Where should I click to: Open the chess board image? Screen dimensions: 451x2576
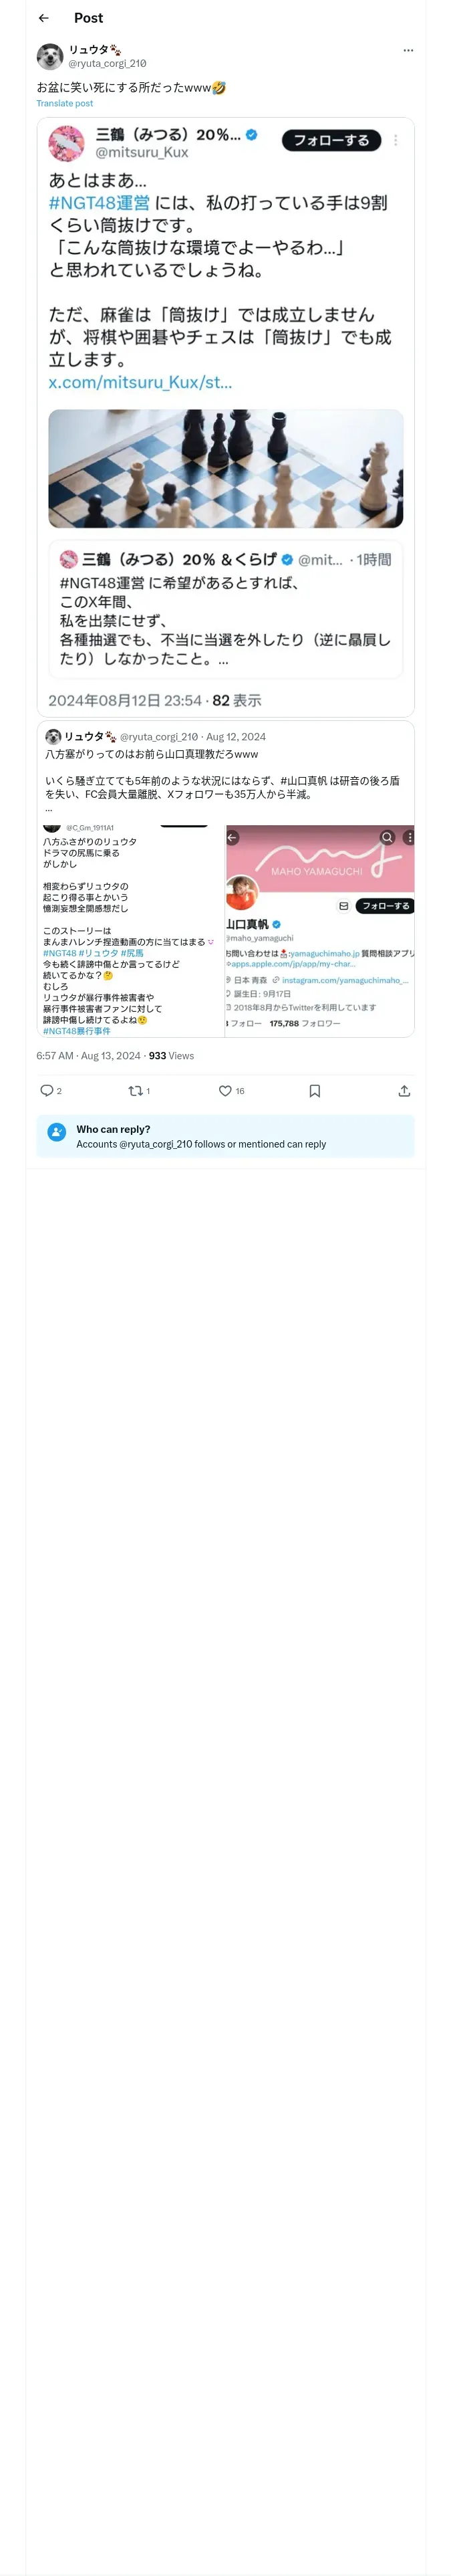tap(225, 468)
